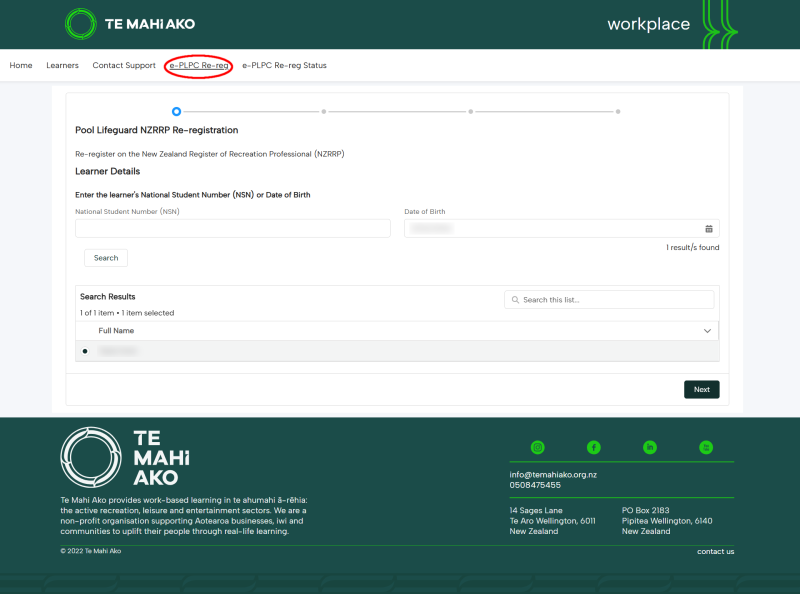
Task: Open the LinkedIn icon in footer
Action: point(649,448)
